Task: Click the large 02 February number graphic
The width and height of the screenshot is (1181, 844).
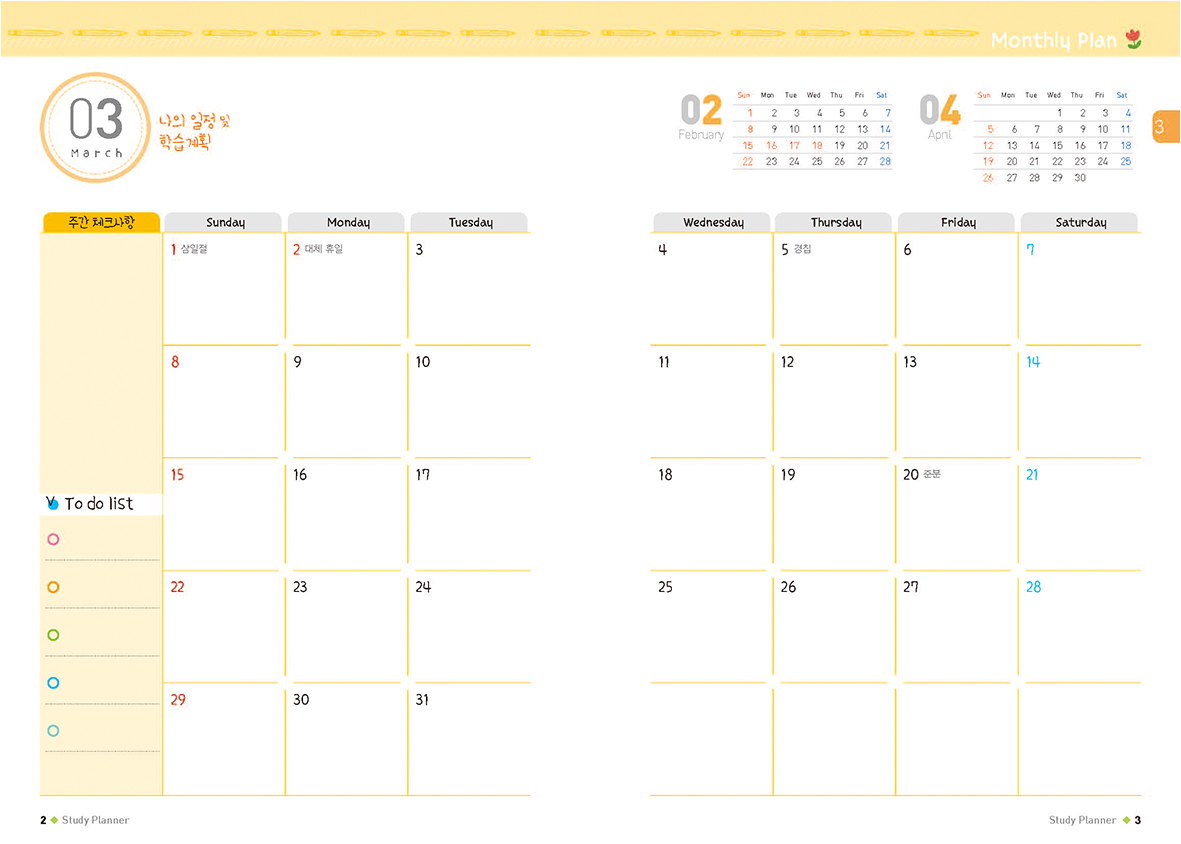Action: (x=701, y=110)
